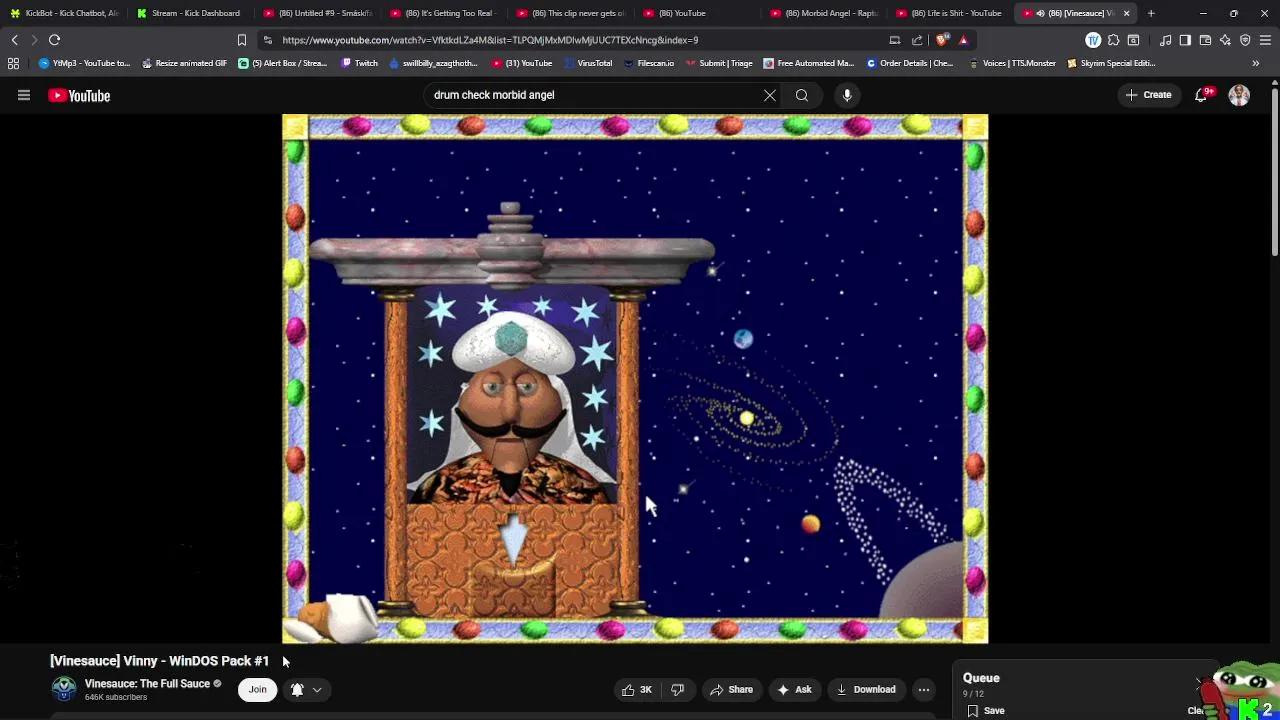Toggle notification bell for Vinesauce channel

pos(297,689)
